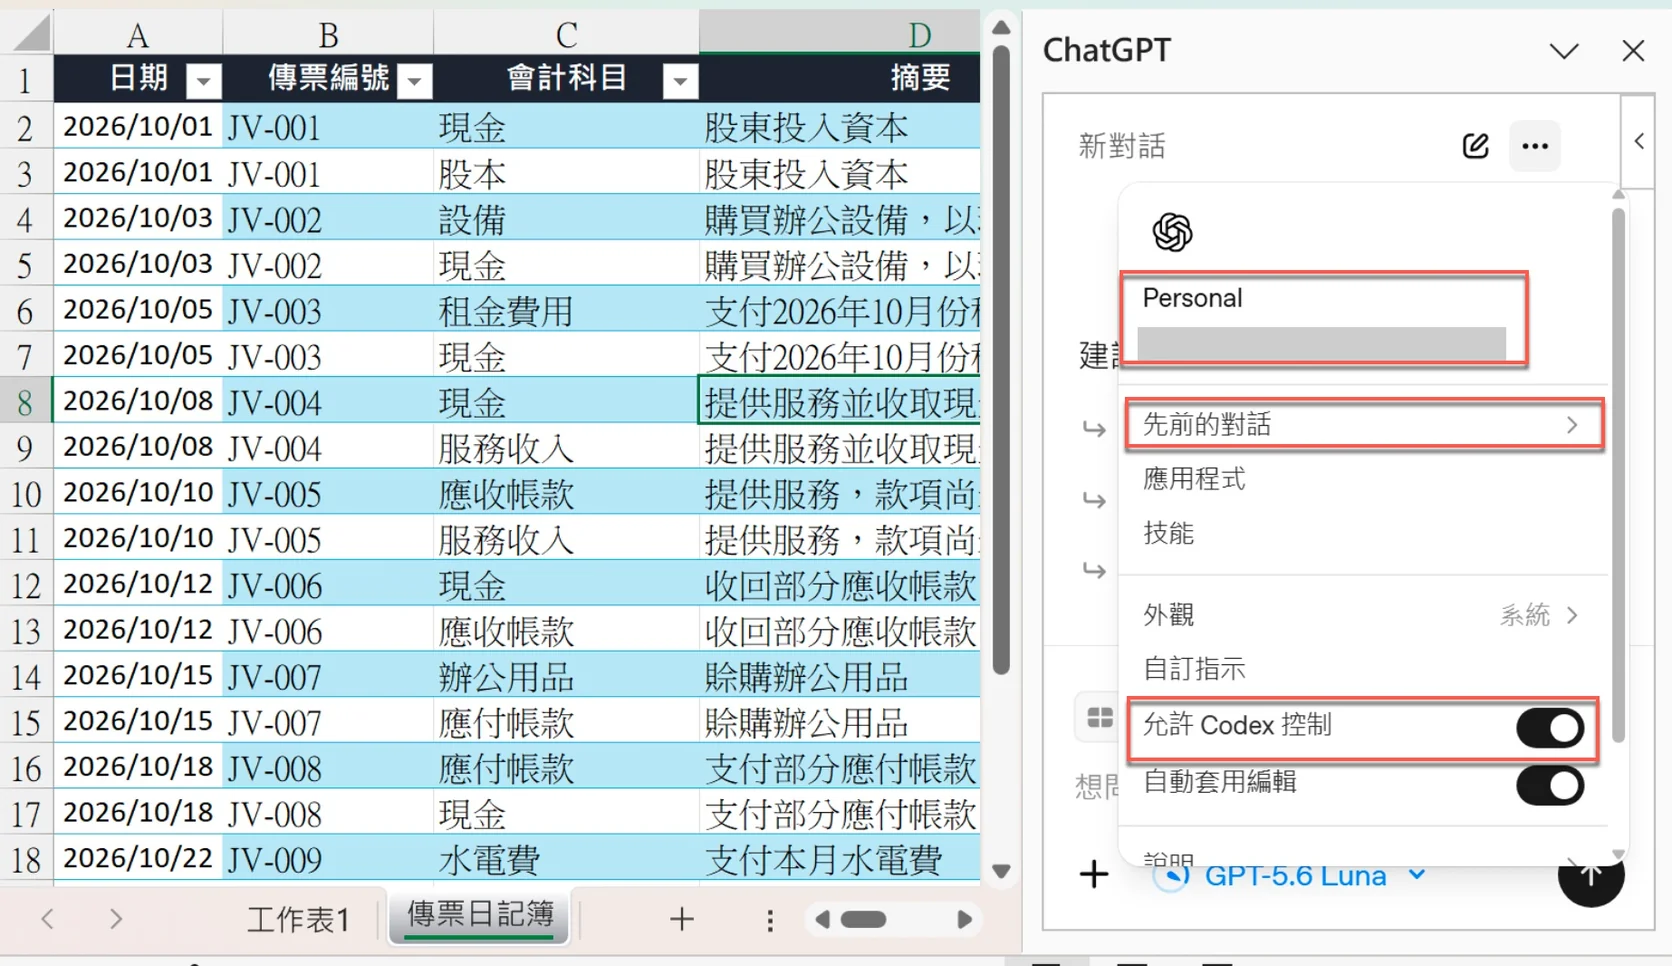Image resolution: width=1672 pixels, height=966 pixels.
Task: Click cell 服務收入 in row 9
Action: point(566,447)
